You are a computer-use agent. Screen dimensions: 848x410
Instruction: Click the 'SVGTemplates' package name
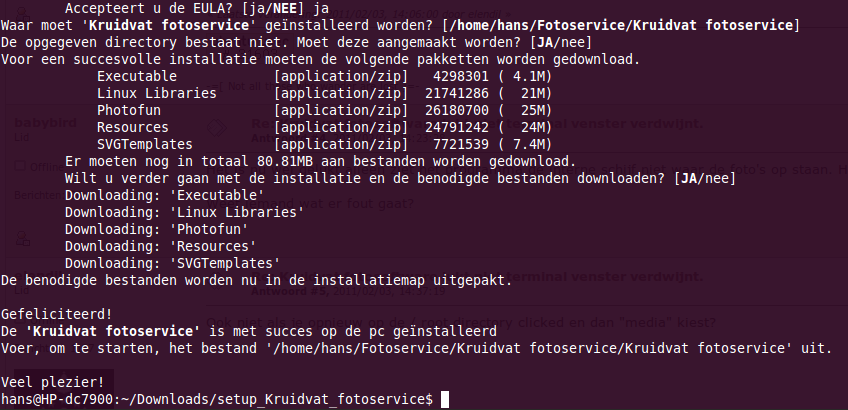coord(144,144)
